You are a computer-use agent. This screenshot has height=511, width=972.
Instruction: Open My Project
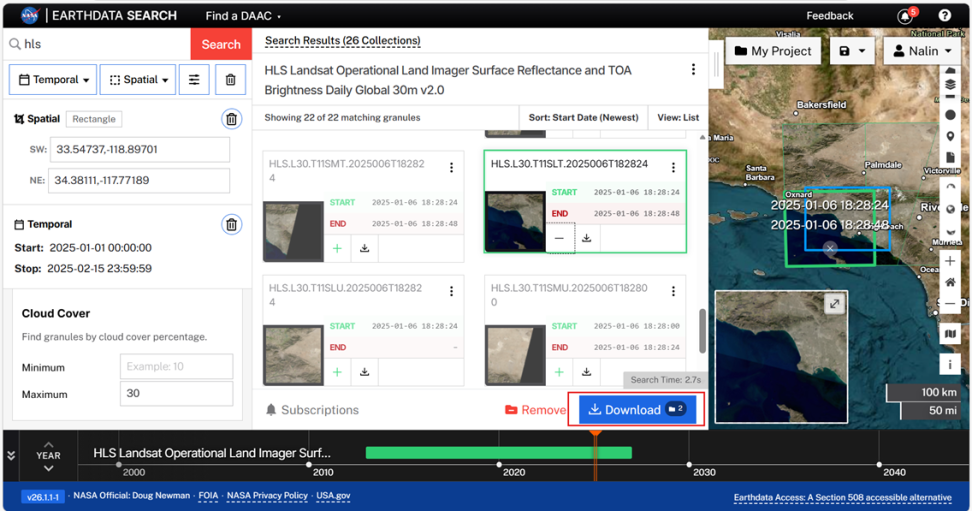773,51
